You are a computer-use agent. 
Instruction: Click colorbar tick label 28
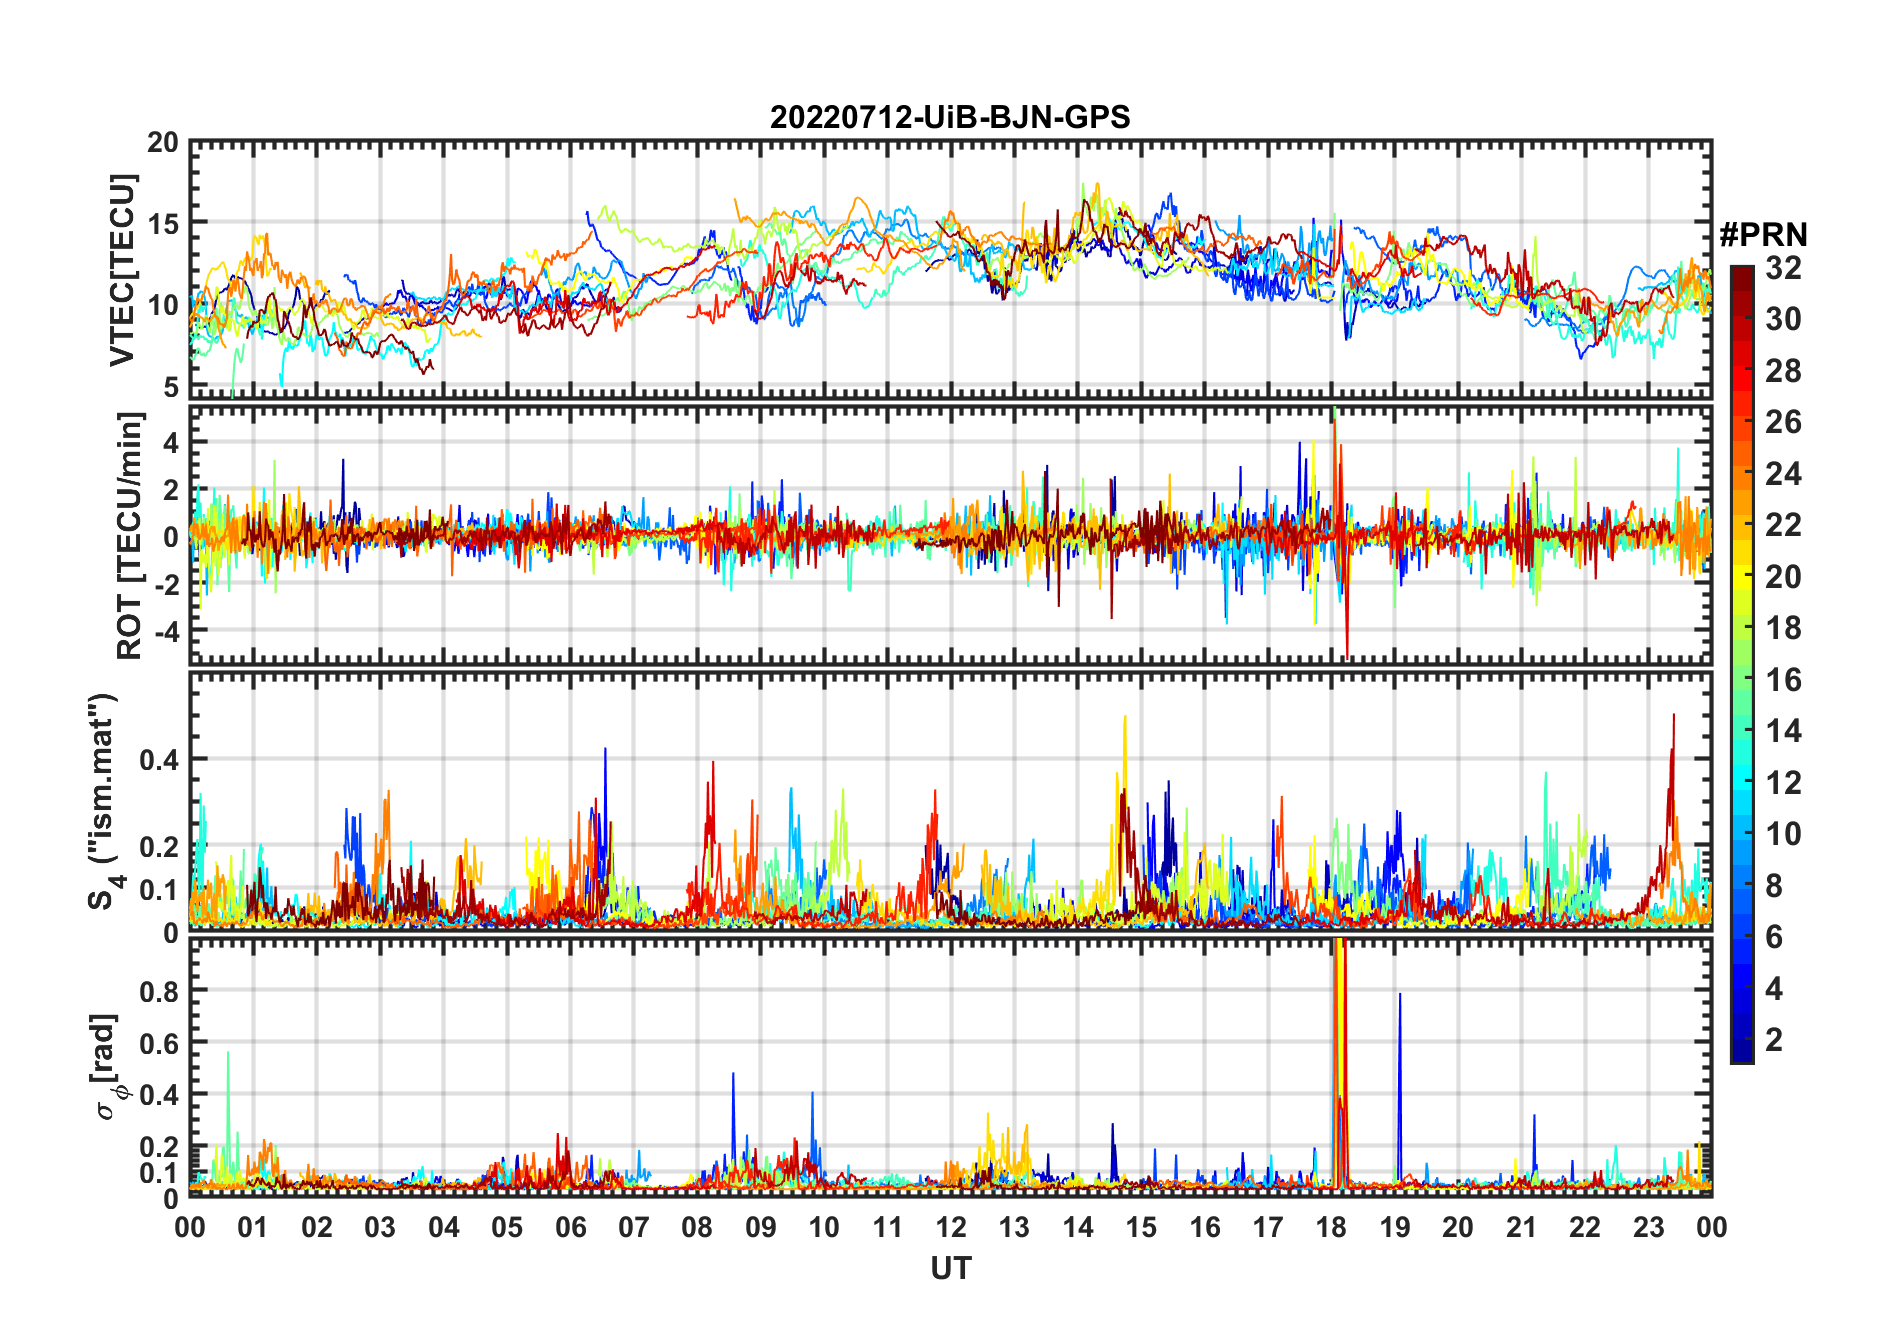pos(1783,371)
